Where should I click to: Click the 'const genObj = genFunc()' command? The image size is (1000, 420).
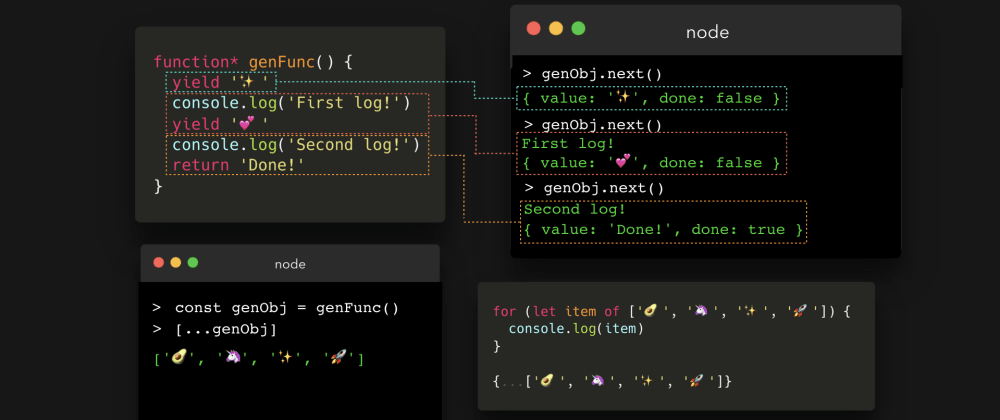(286, 308)
